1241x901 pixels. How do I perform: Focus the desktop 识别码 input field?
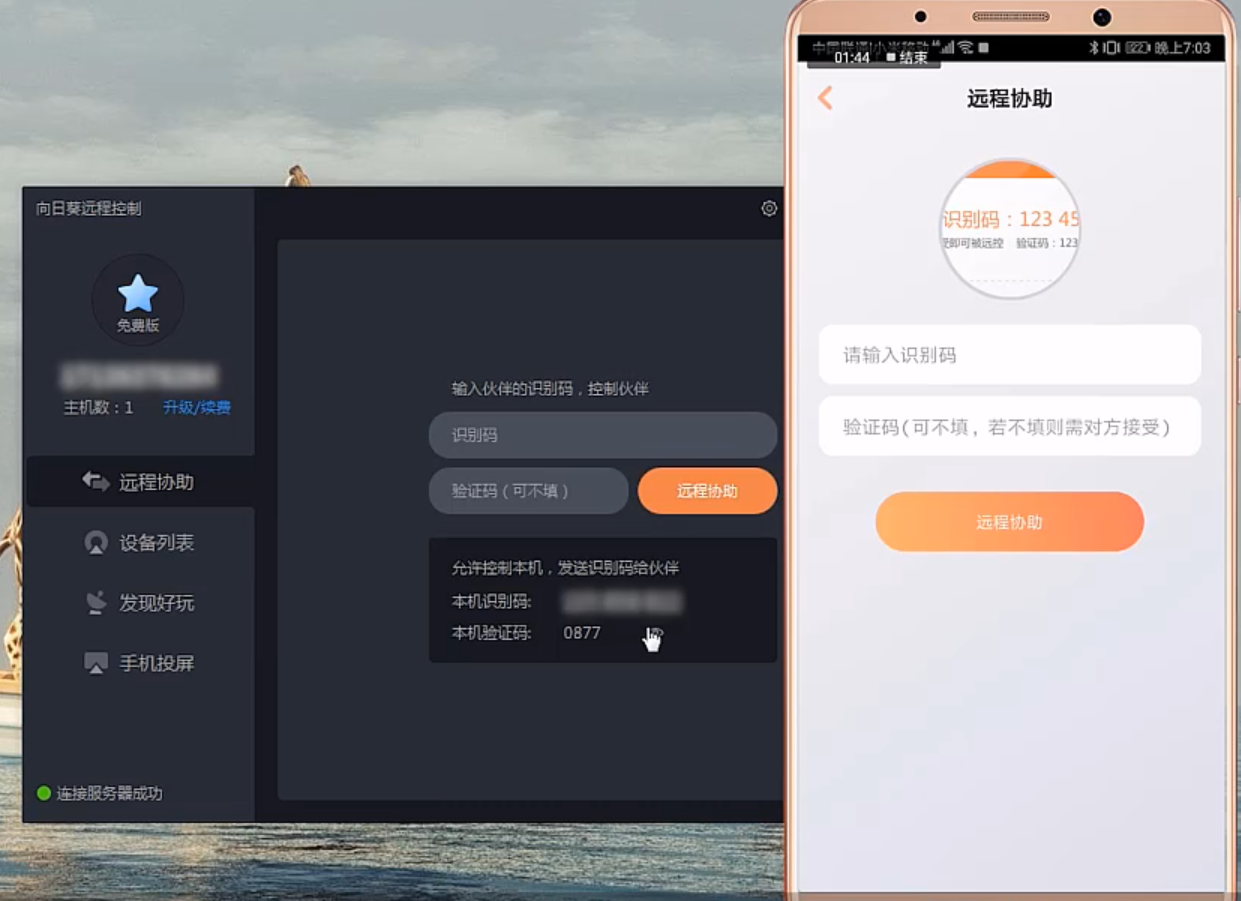click(x=602, y=435)
